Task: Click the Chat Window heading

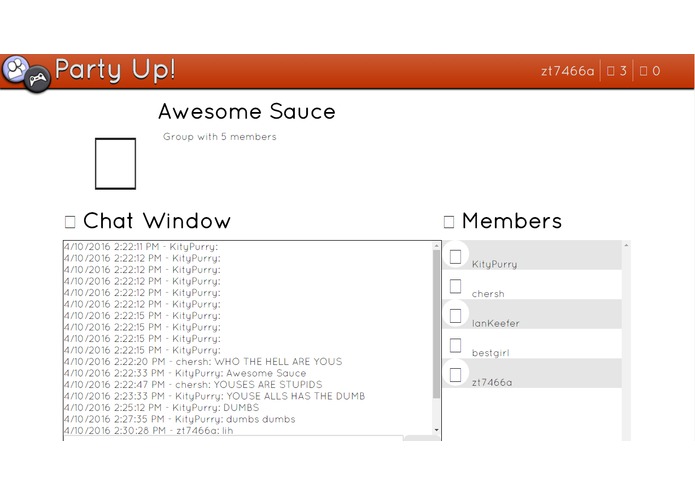Action: (x=157, y=221)
